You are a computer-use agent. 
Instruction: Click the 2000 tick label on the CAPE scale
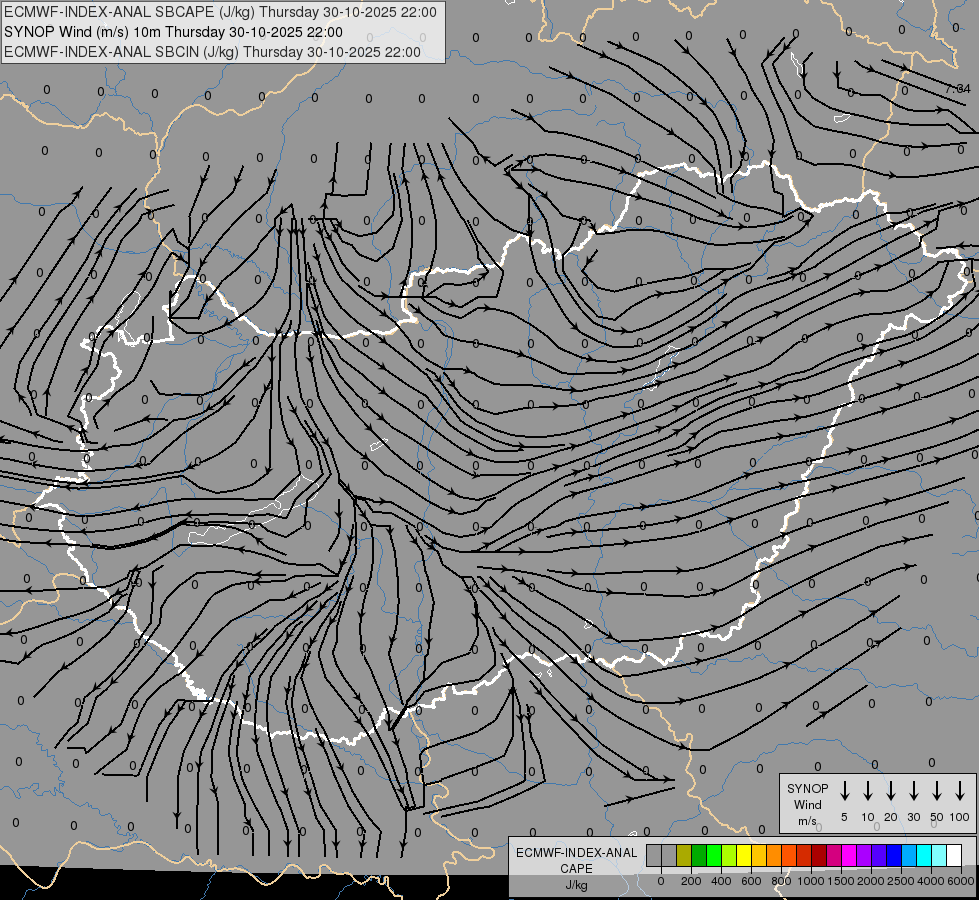click(x=871, y=881)
